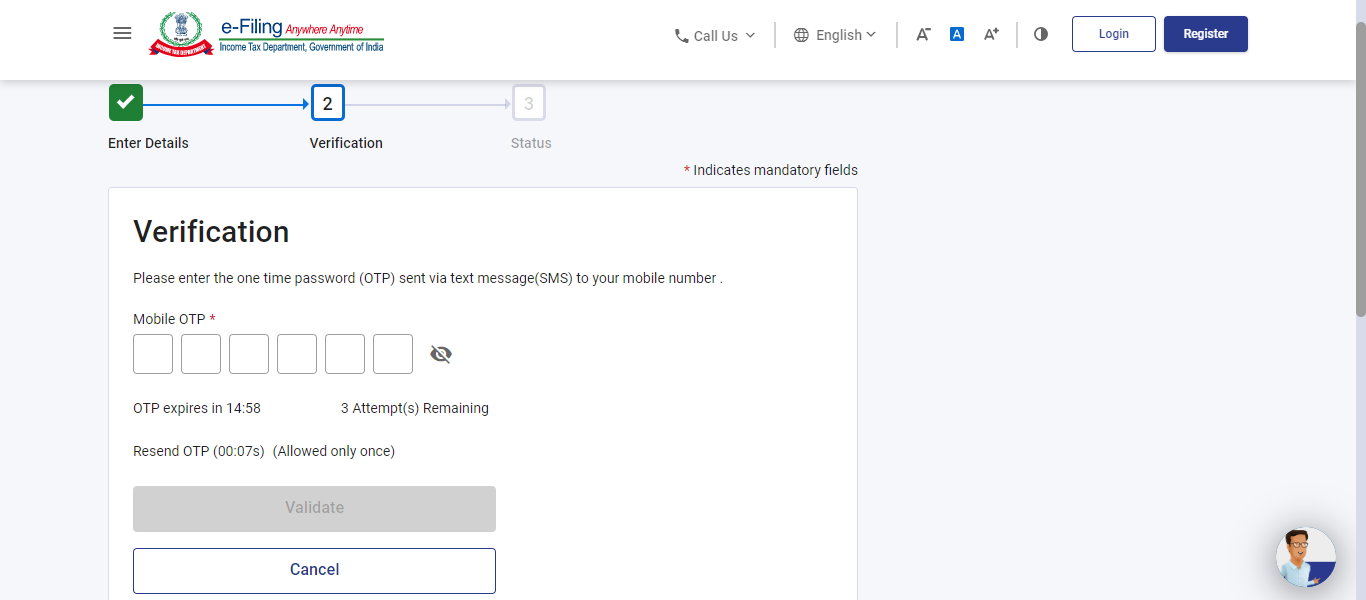Screen dimensions: 1366x600
Task: Open the English language dropdown
Action: (x=836, y=34)
